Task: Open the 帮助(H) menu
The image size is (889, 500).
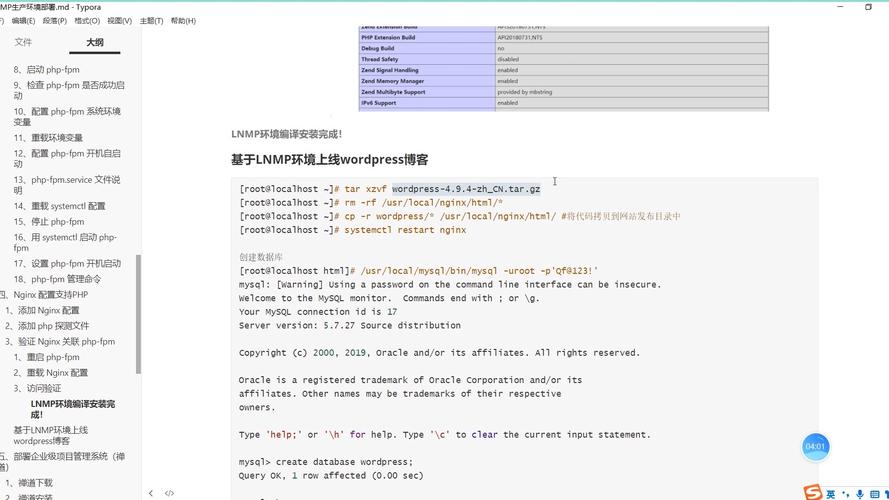Action: [x=183, y=21]
